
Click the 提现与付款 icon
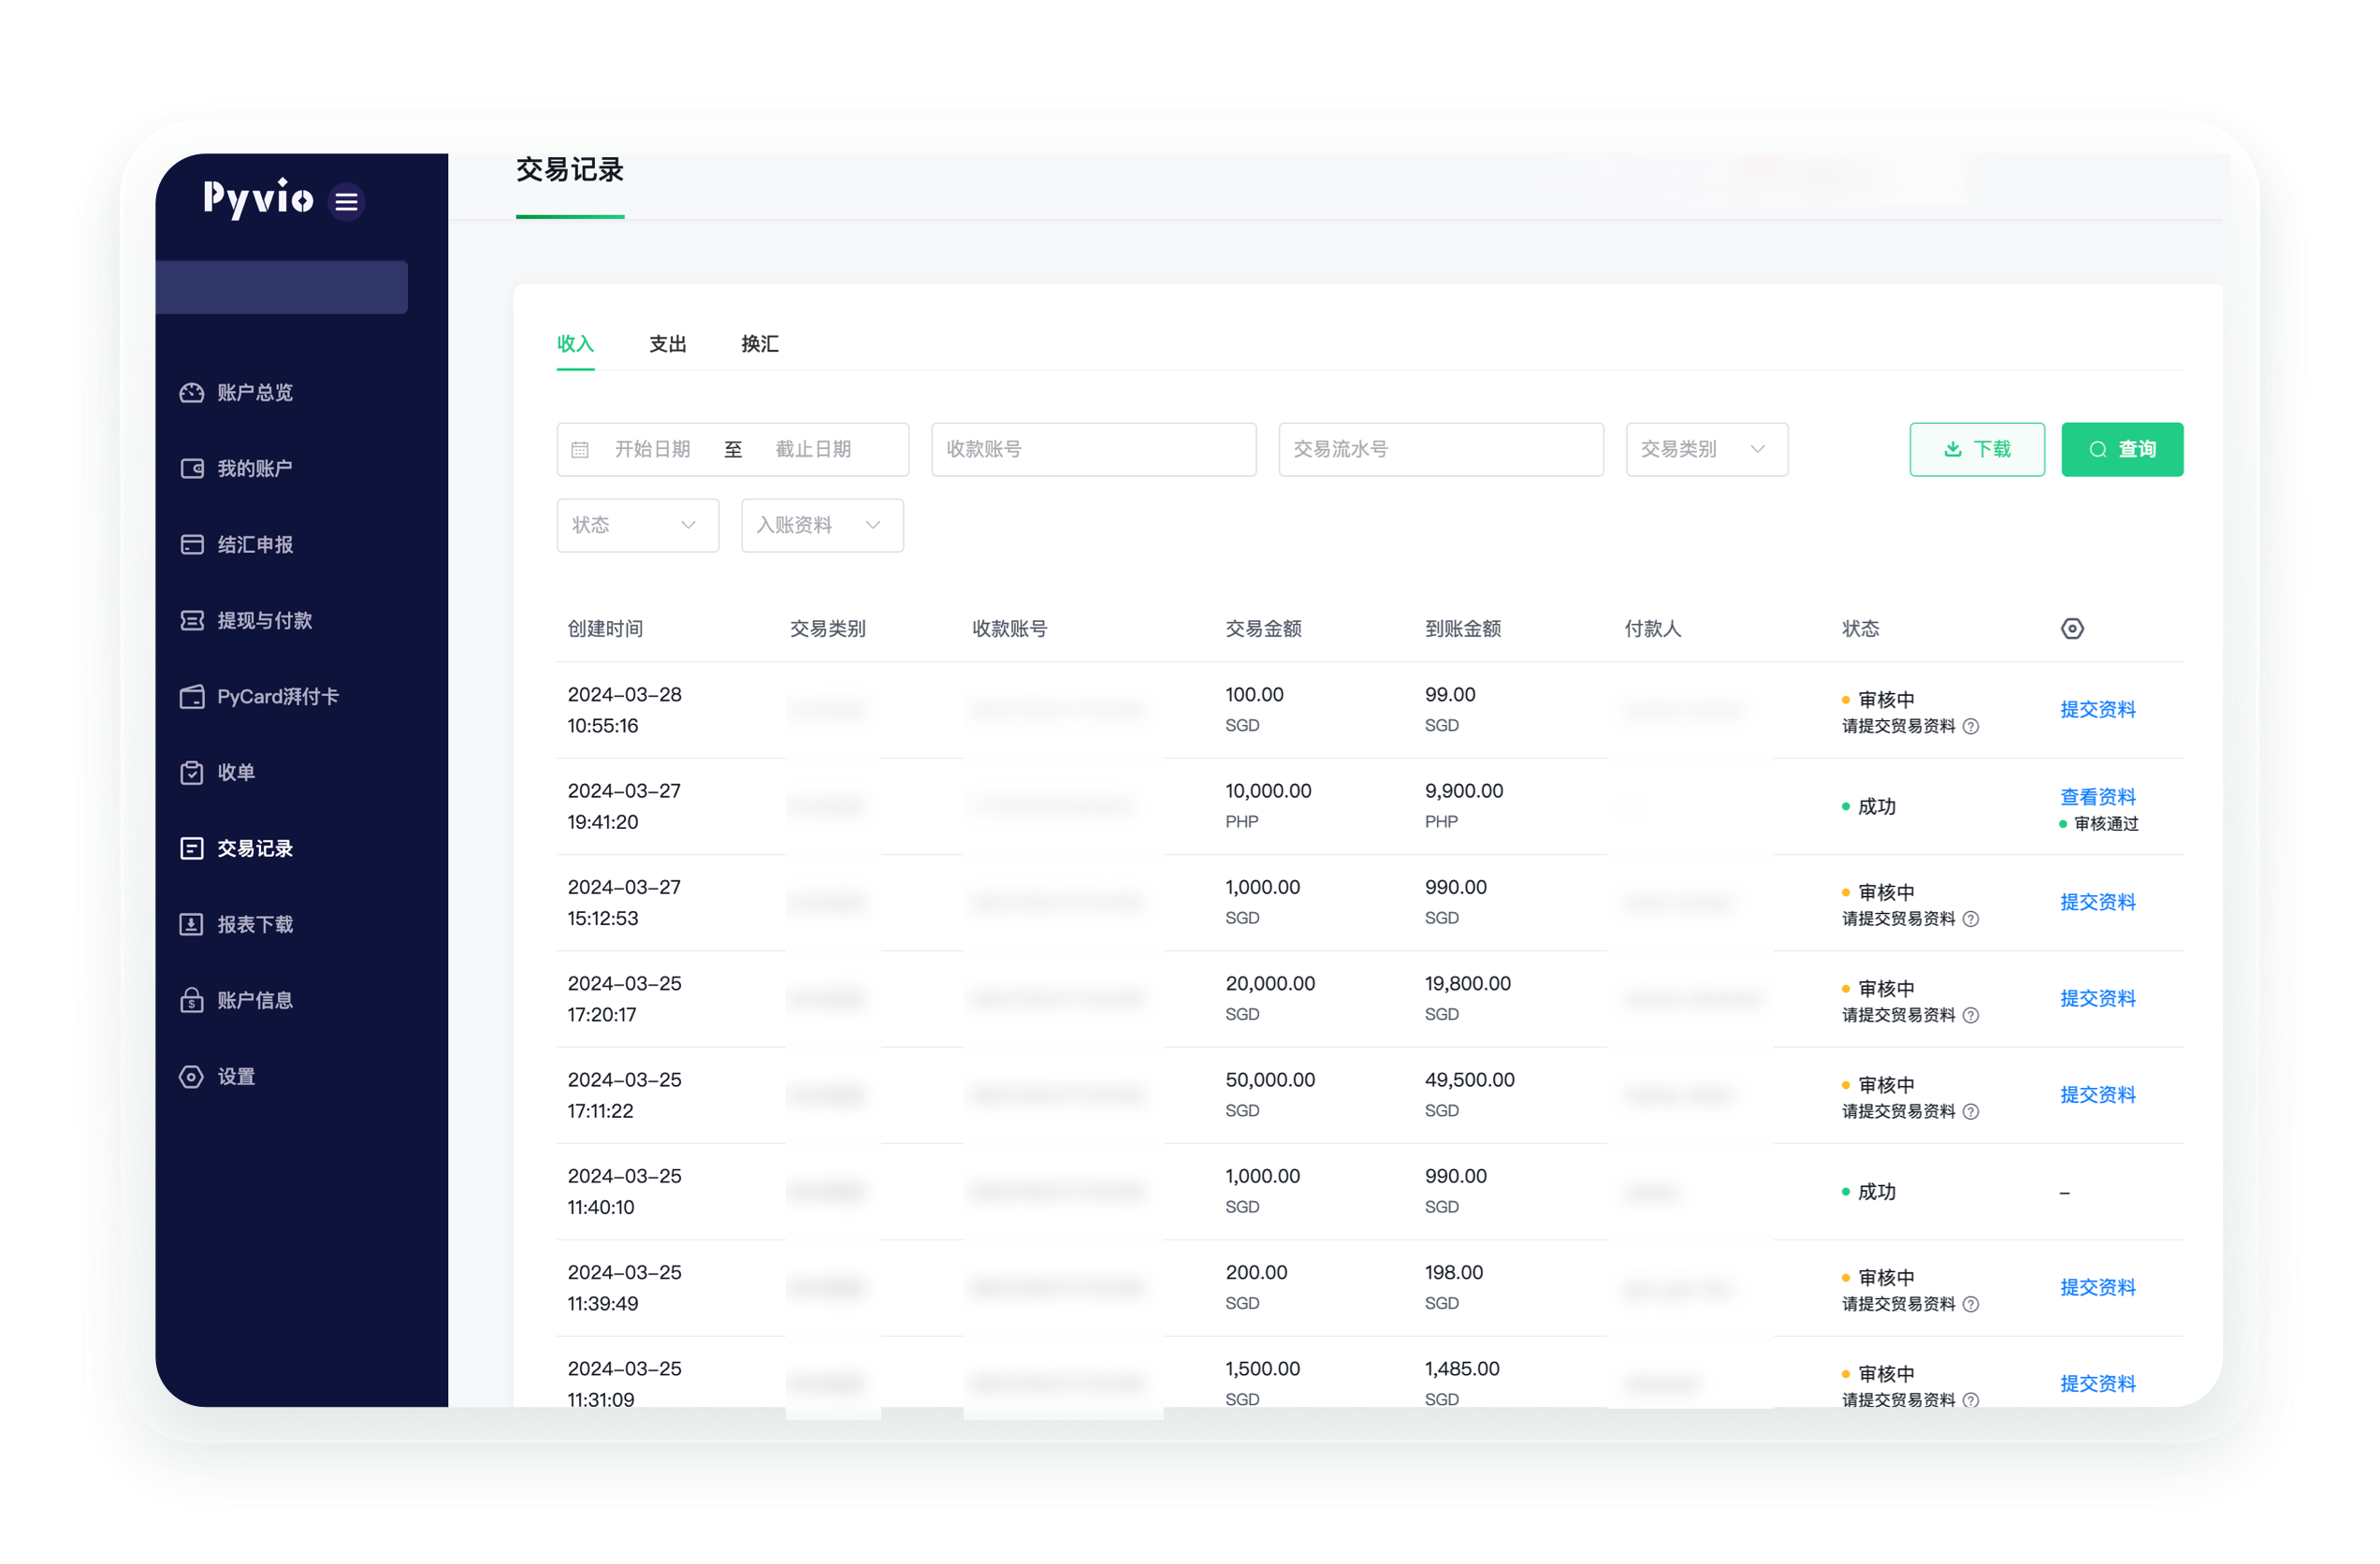[191, 621]
